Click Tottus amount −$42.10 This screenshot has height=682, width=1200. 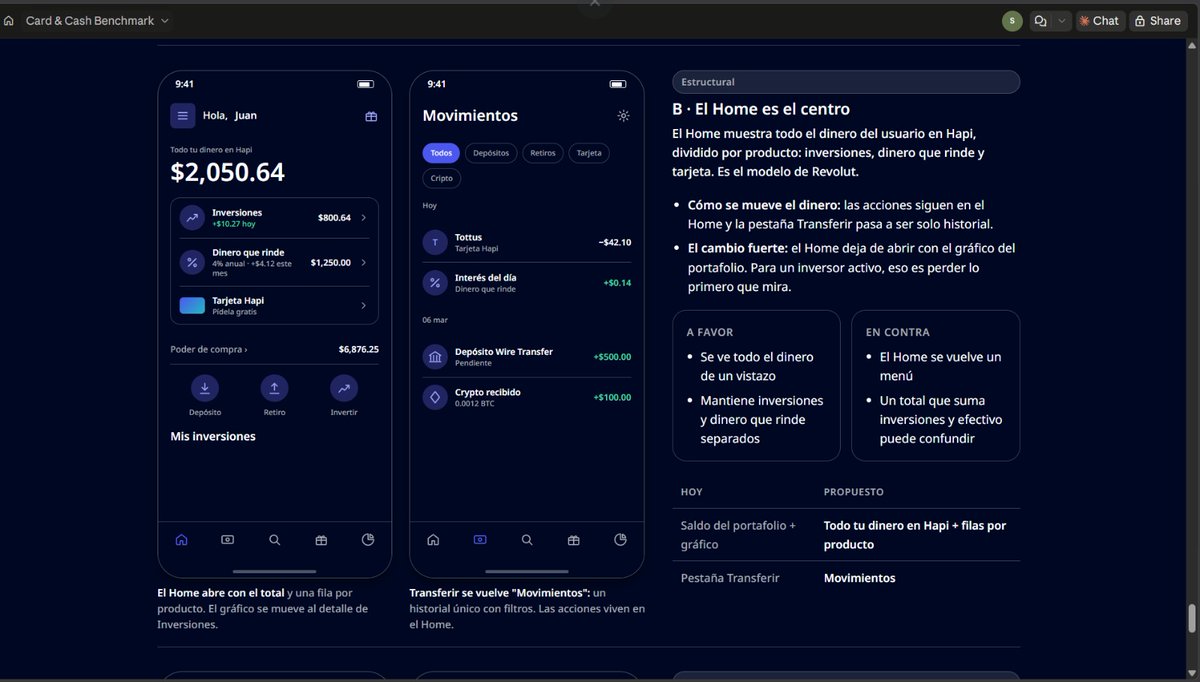click(615, 242)
